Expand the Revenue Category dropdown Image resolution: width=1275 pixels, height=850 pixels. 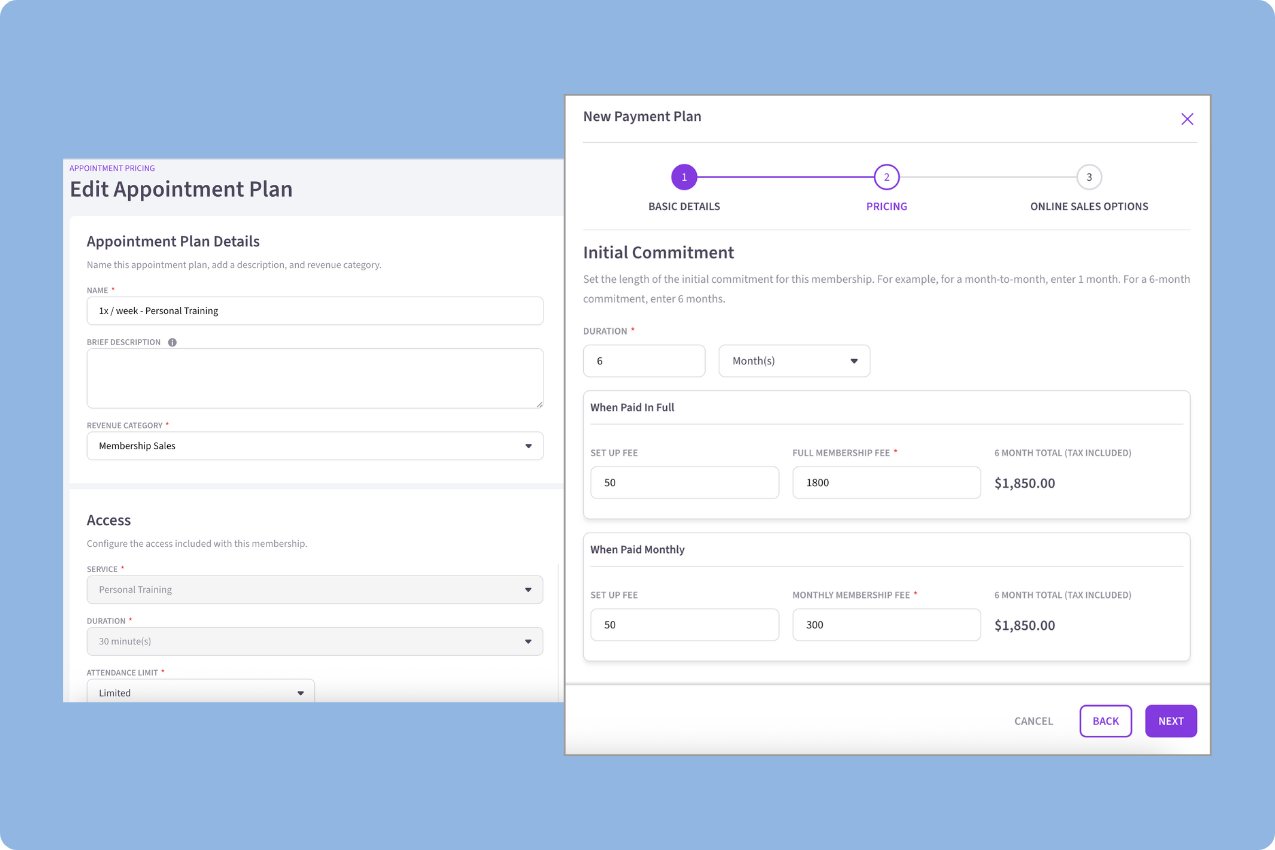(x=315, y=446)
